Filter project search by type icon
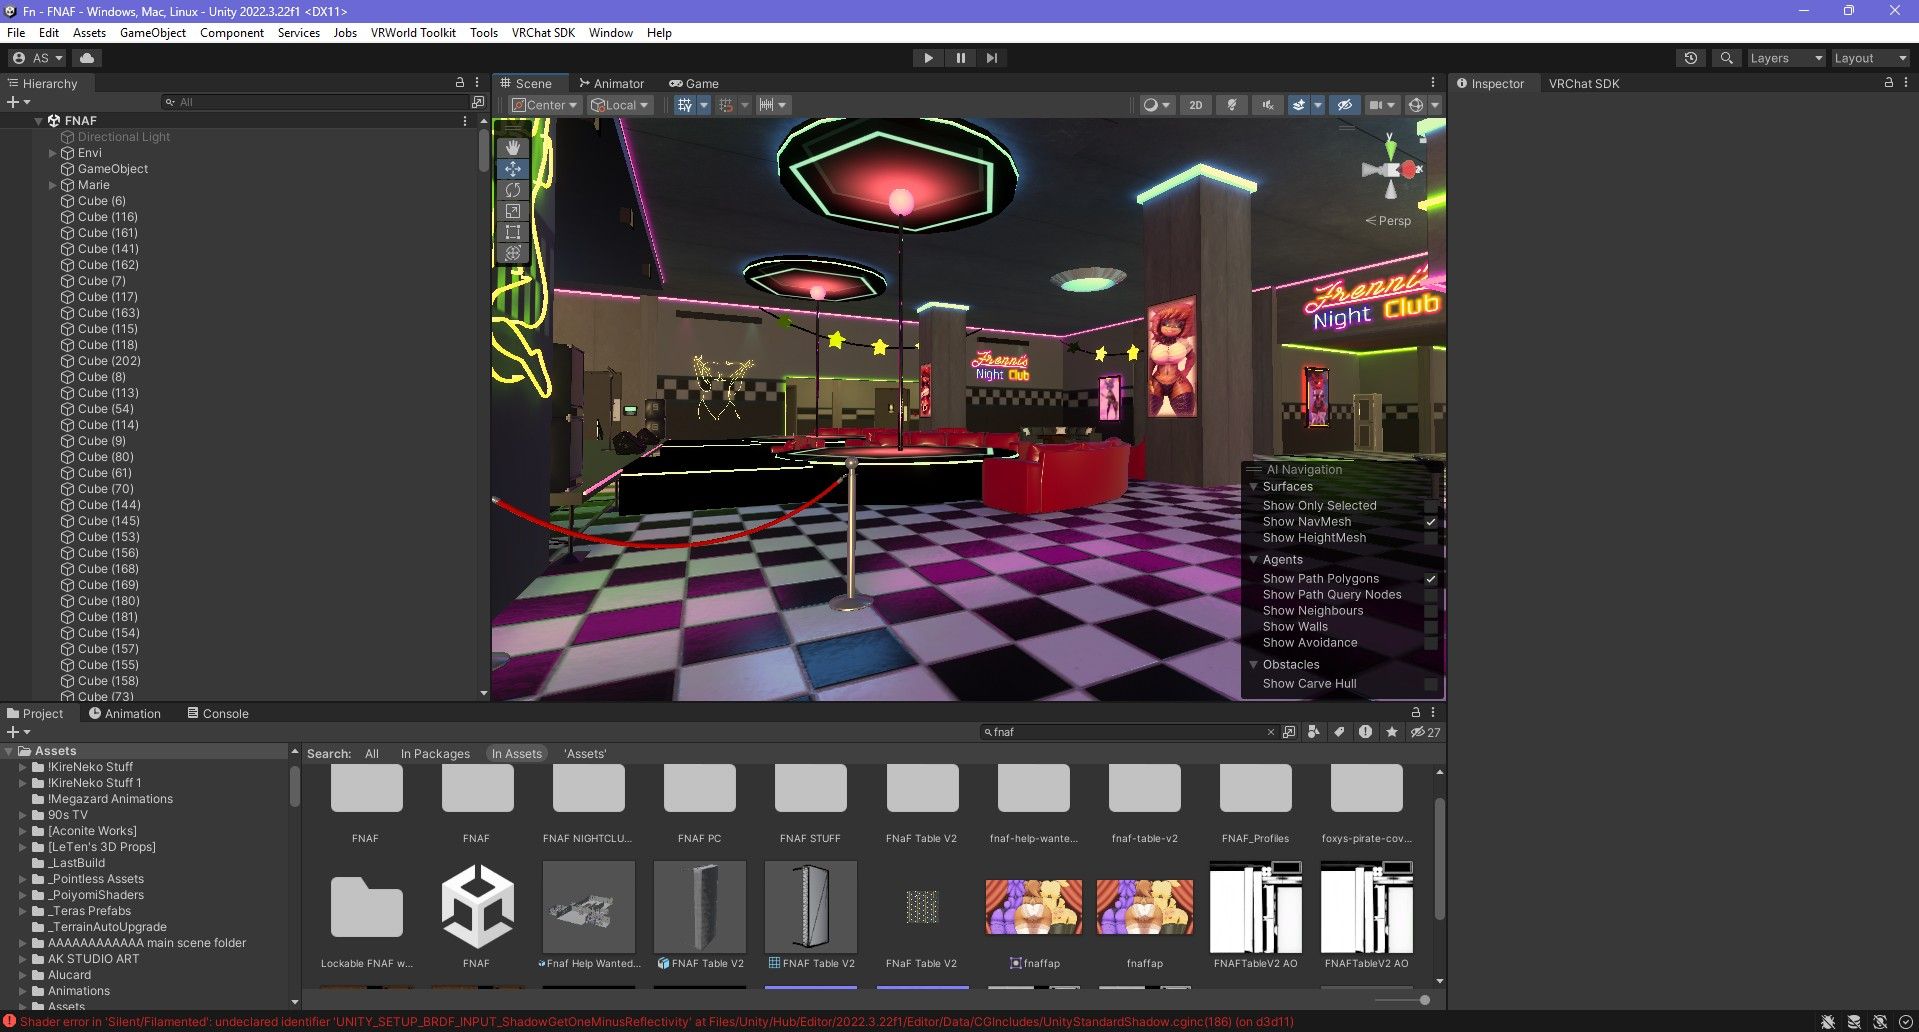 tap(1314, 733)
